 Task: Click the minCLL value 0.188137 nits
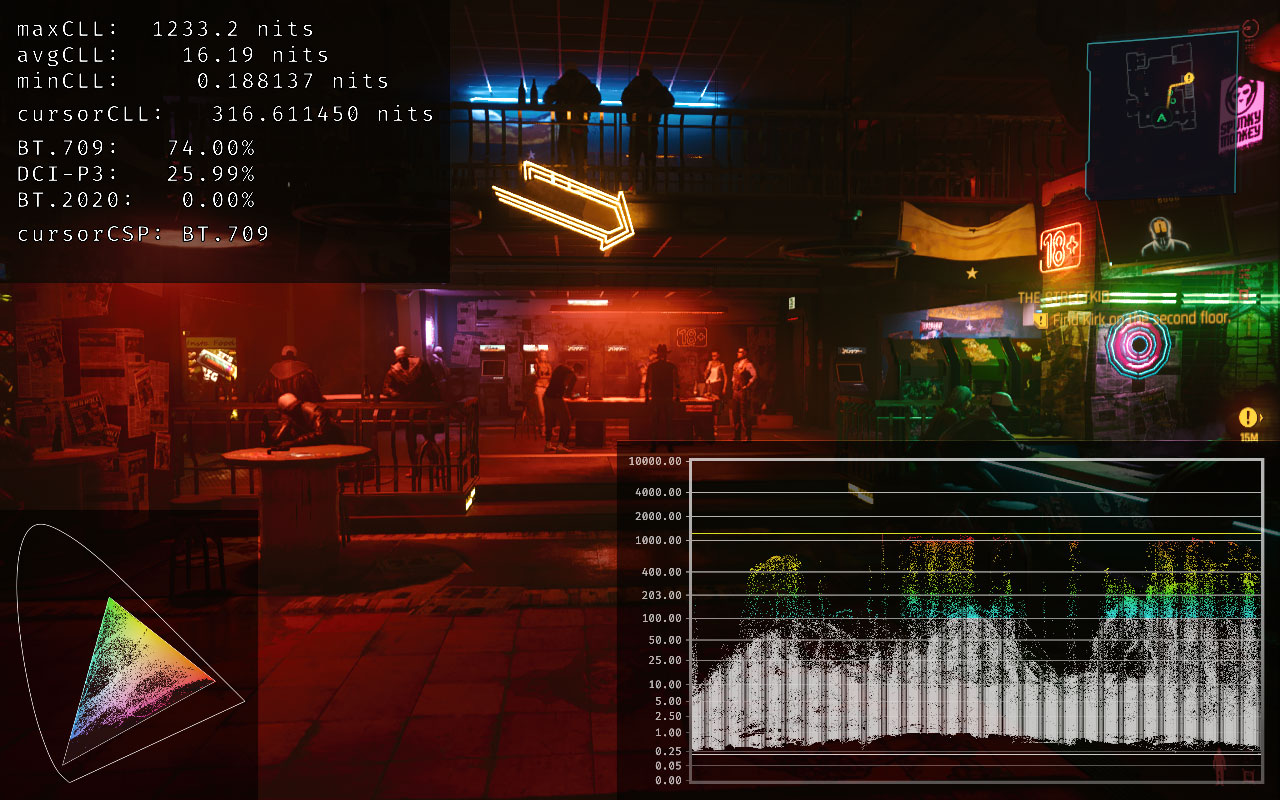pyautogui.click(x=293, y=81)
